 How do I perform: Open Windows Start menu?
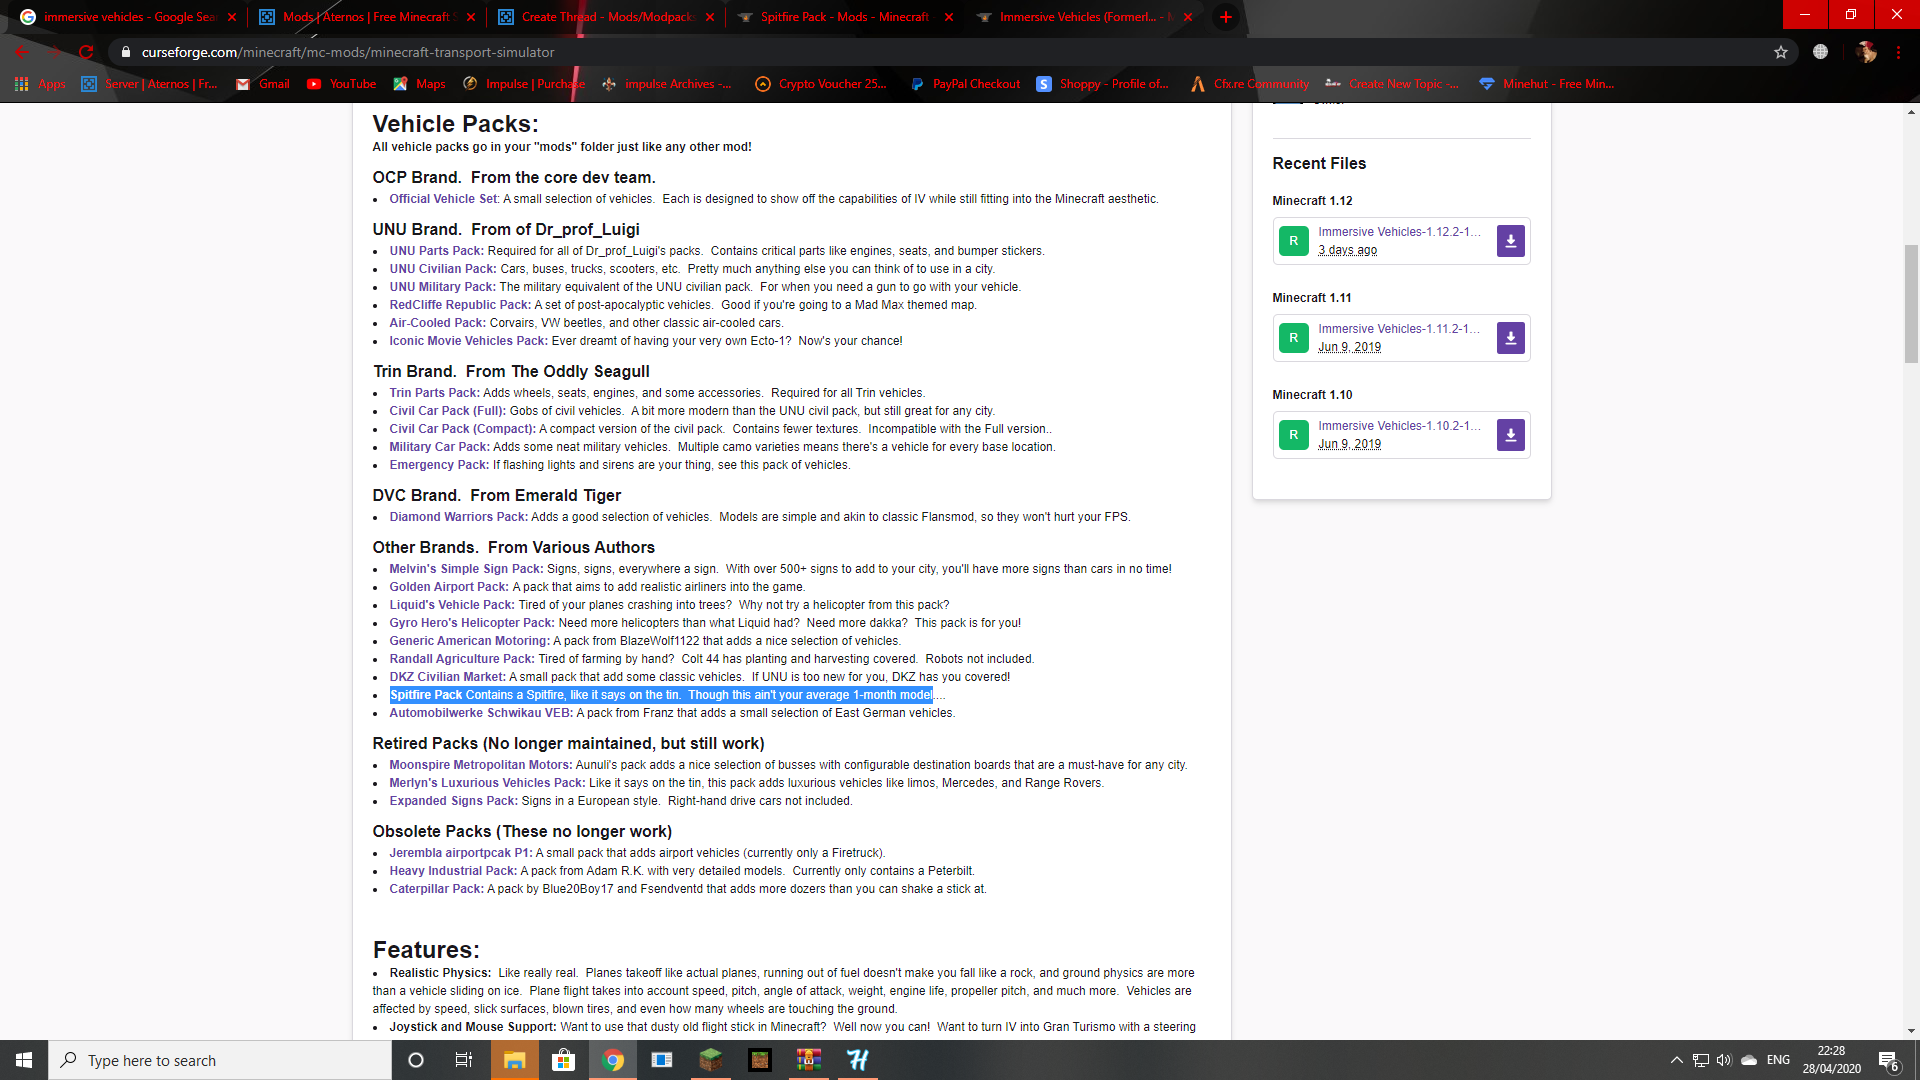(x=24, y=1060)
